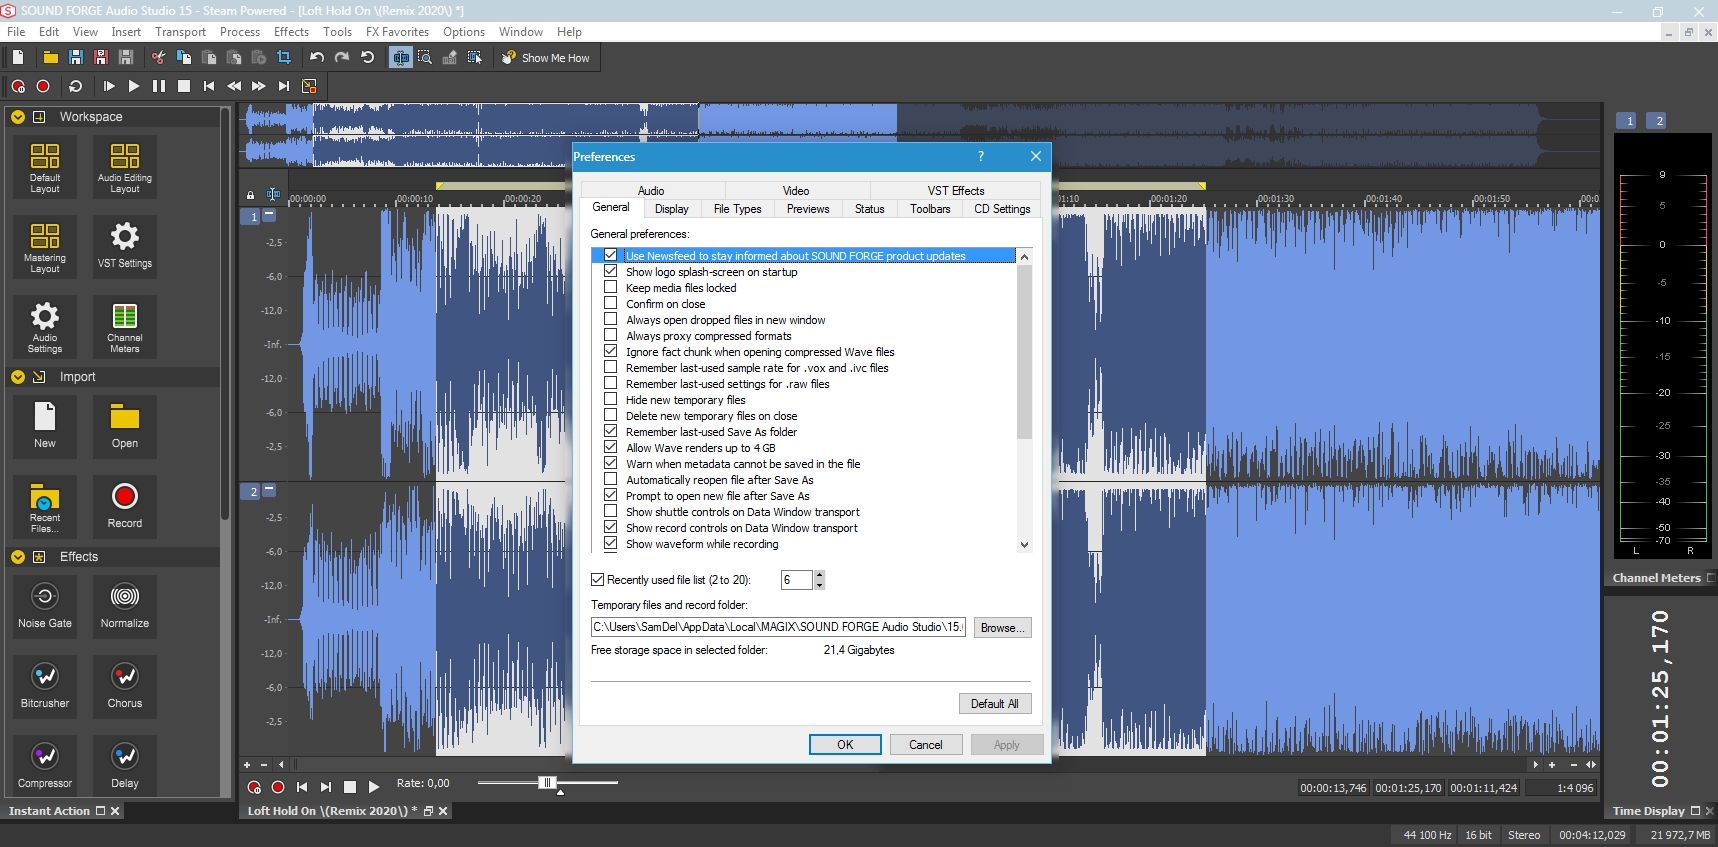
Task: Collapse the Import section
Action: coord(17,377)
